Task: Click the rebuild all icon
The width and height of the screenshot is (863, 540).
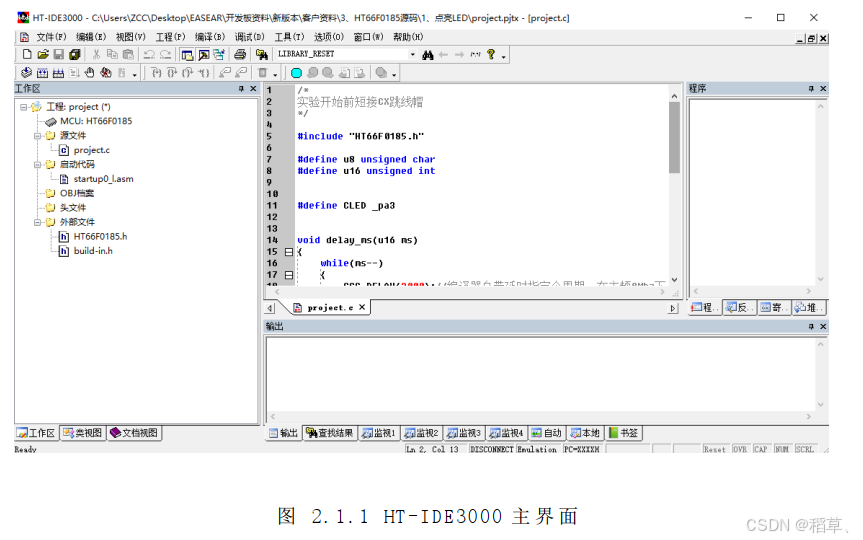Action: point(58,73)
